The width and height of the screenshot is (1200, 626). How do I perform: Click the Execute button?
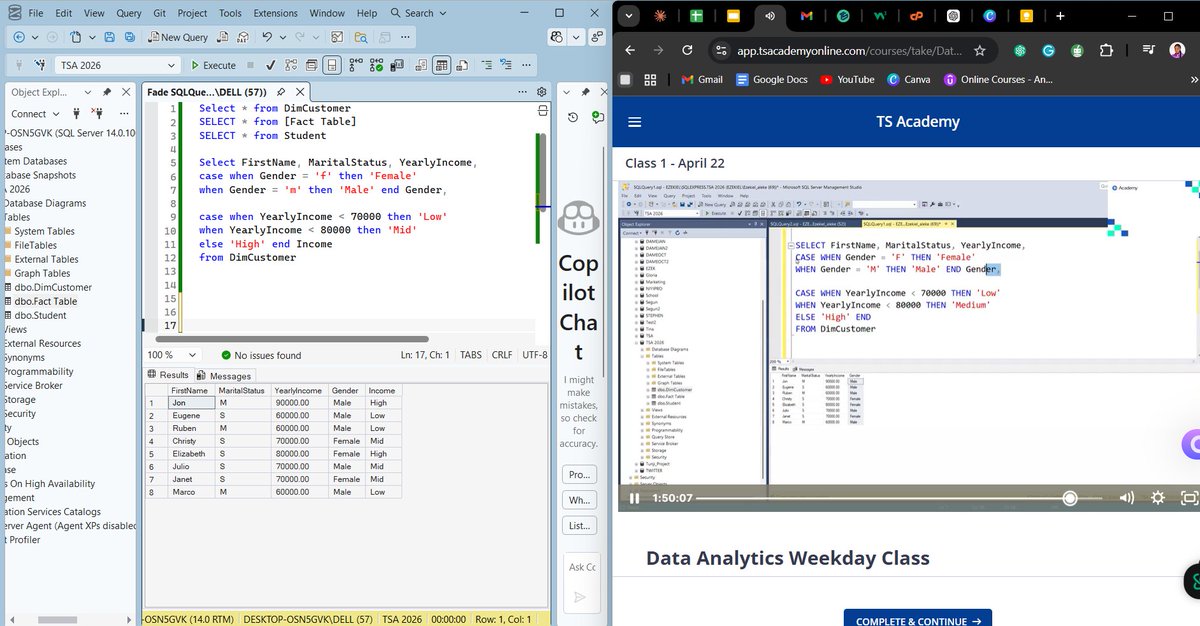pos(213,66)
